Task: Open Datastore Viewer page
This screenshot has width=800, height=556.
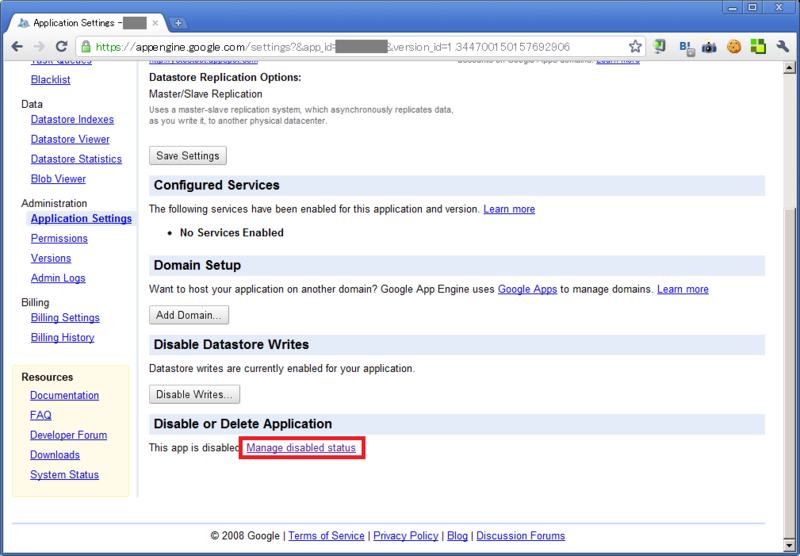Action: point(70,139)
